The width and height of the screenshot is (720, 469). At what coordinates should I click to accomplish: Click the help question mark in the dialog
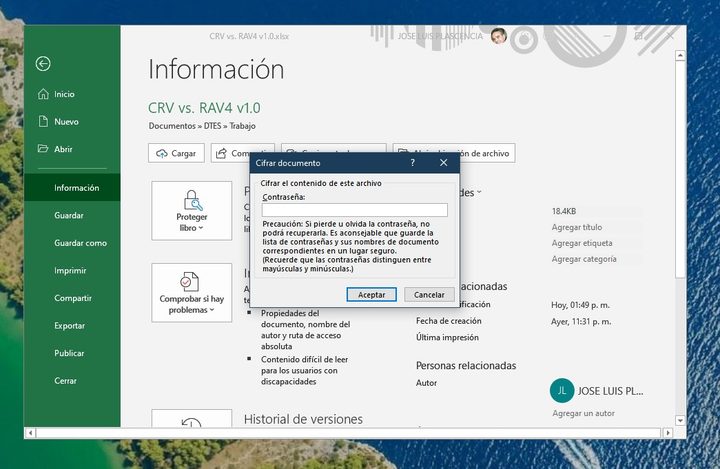click(x=412, y=163)
